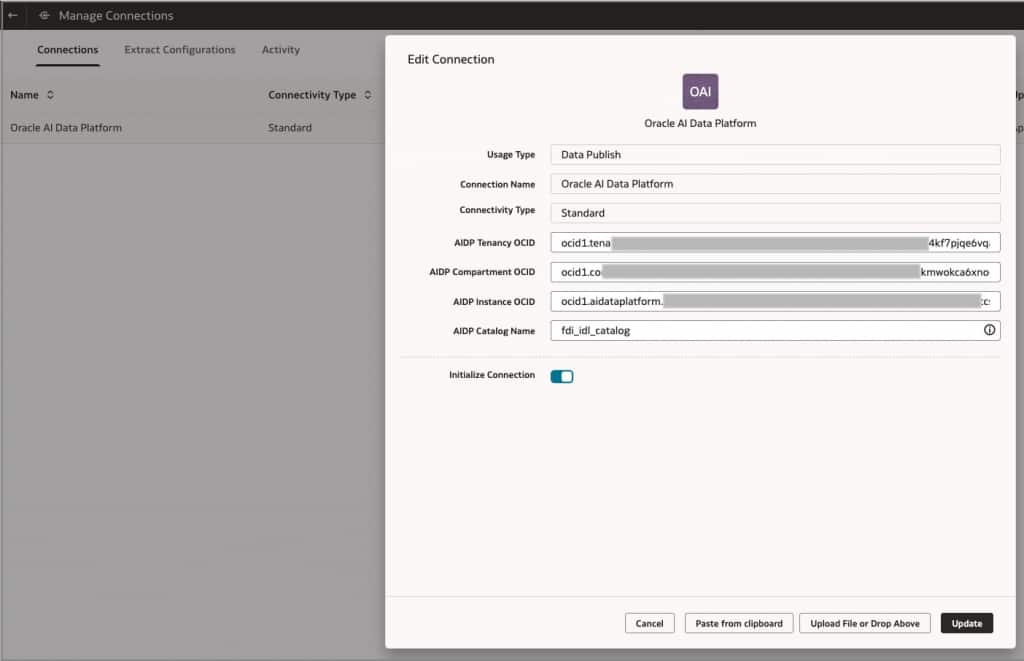This screenshot has height=661, width=1024.
Task: Click the Manage Connections header icon
Action: tap(44, 15)
